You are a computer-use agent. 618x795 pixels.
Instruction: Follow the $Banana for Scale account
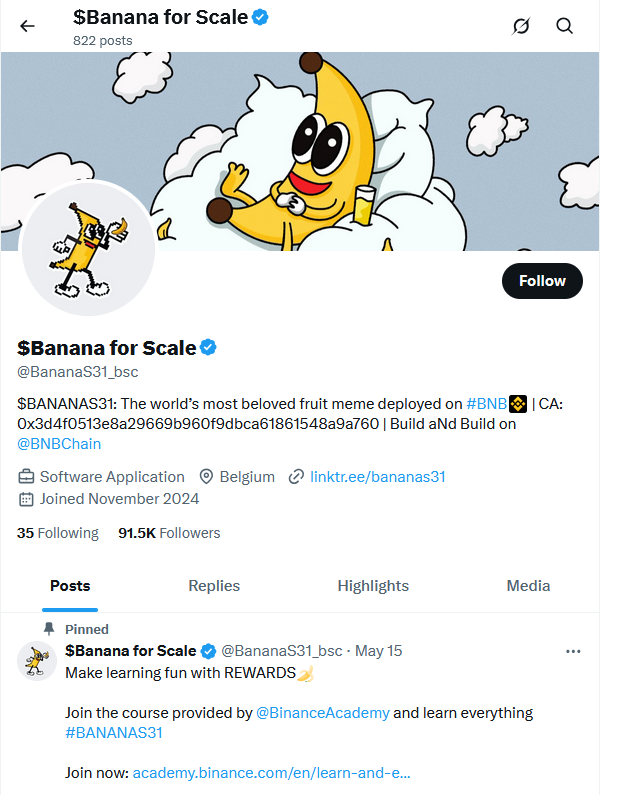click(x=542, y=281)
